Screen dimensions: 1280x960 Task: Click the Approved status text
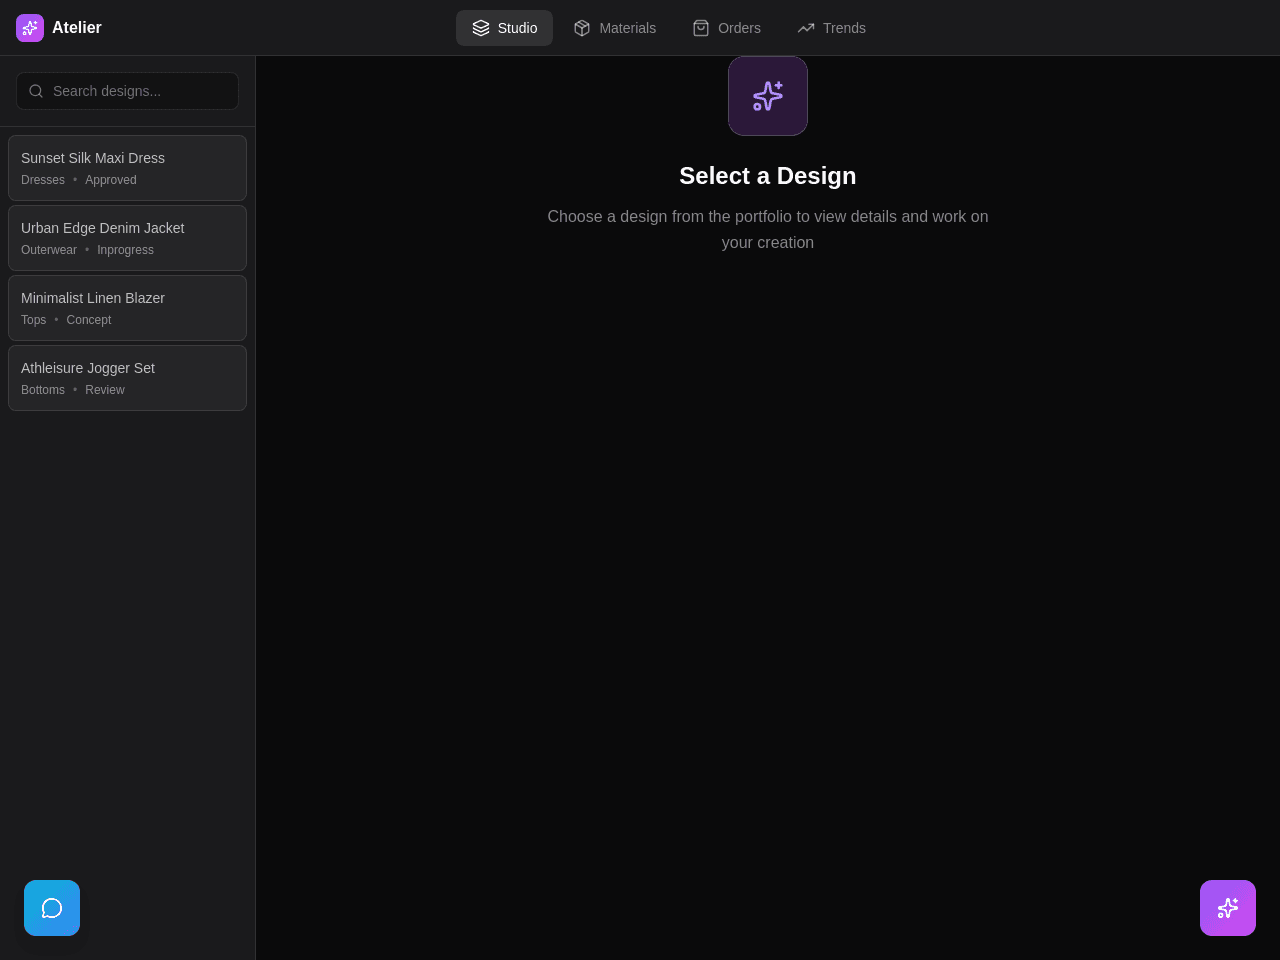point(111,180)
